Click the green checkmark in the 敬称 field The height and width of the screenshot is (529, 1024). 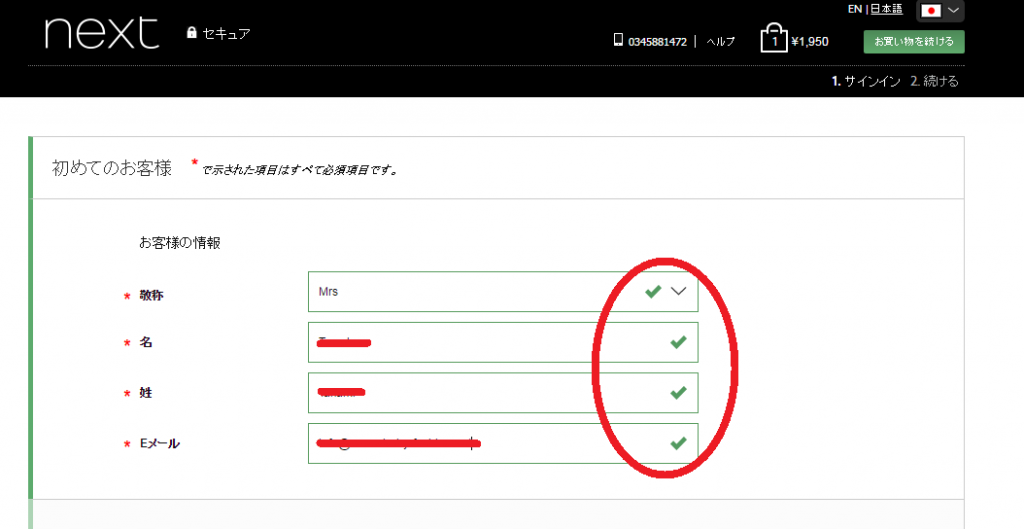(x=653, y=291)
